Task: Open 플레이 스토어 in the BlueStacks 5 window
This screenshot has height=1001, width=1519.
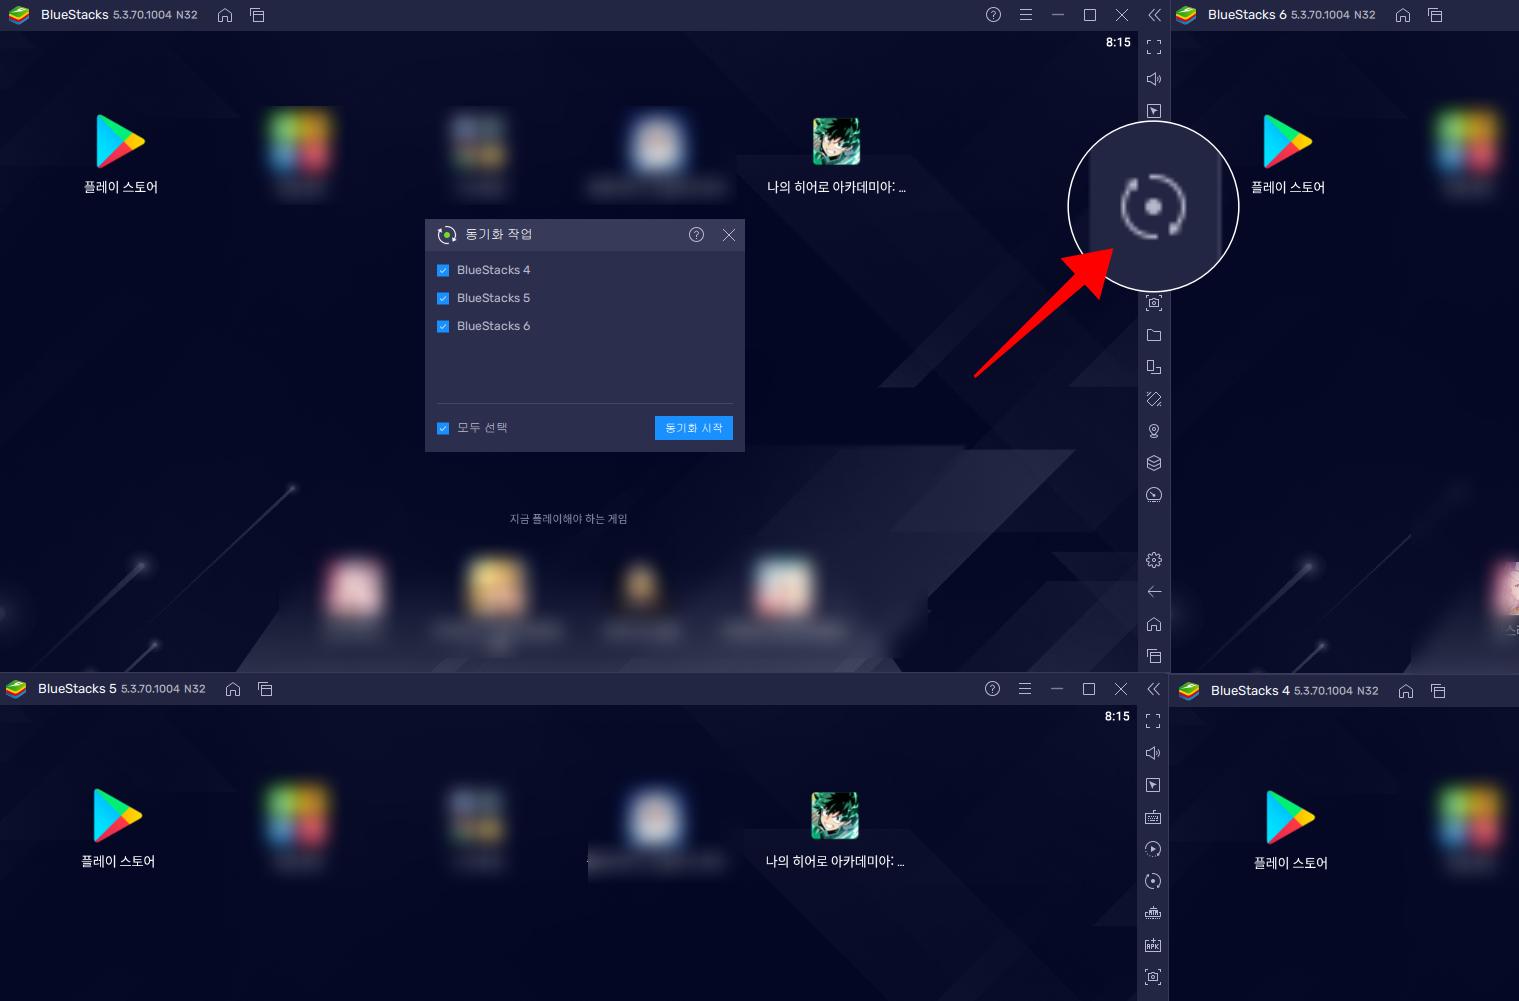Action: click(x=118, y=828)
